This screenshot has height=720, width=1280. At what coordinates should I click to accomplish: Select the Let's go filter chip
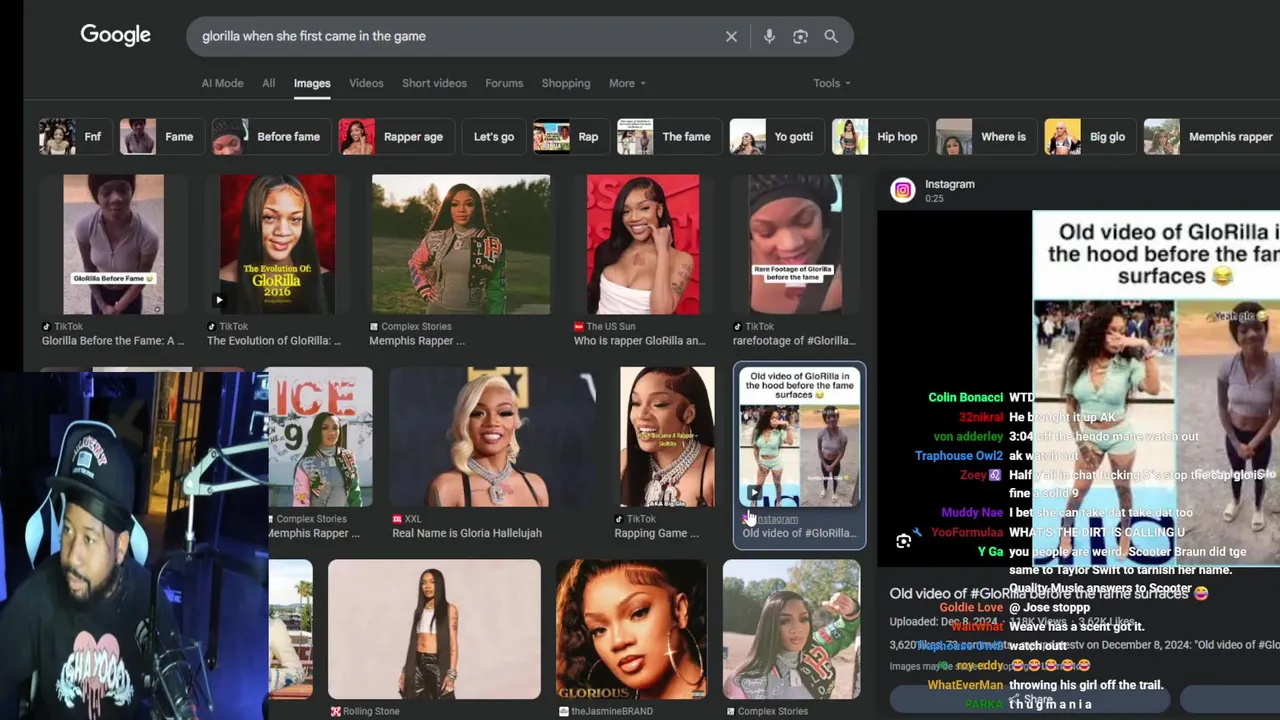click(493, 137)
